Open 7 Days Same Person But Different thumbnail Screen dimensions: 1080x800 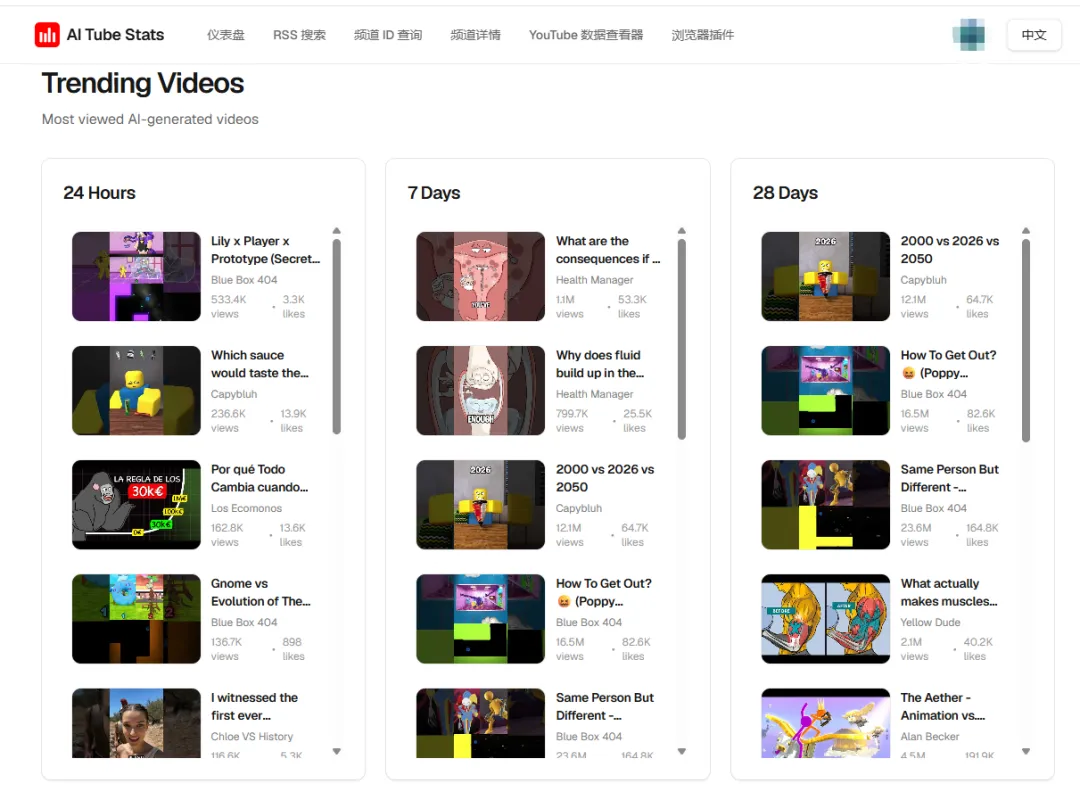[x=480, y=723]
